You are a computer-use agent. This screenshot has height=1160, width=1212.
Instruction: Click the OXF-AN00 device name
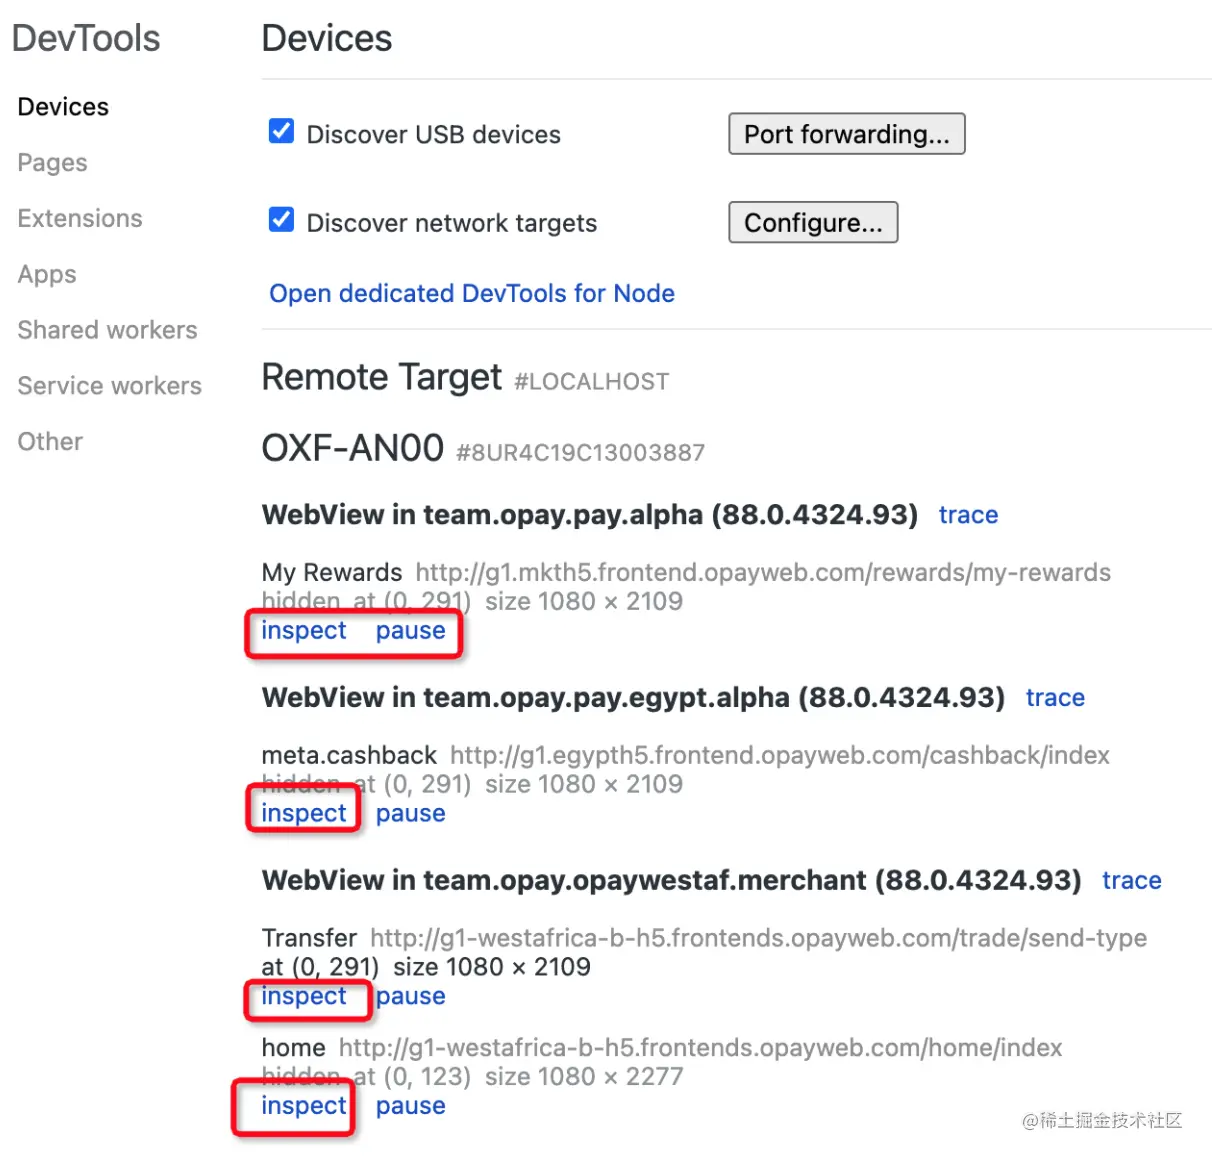point(352,448)
